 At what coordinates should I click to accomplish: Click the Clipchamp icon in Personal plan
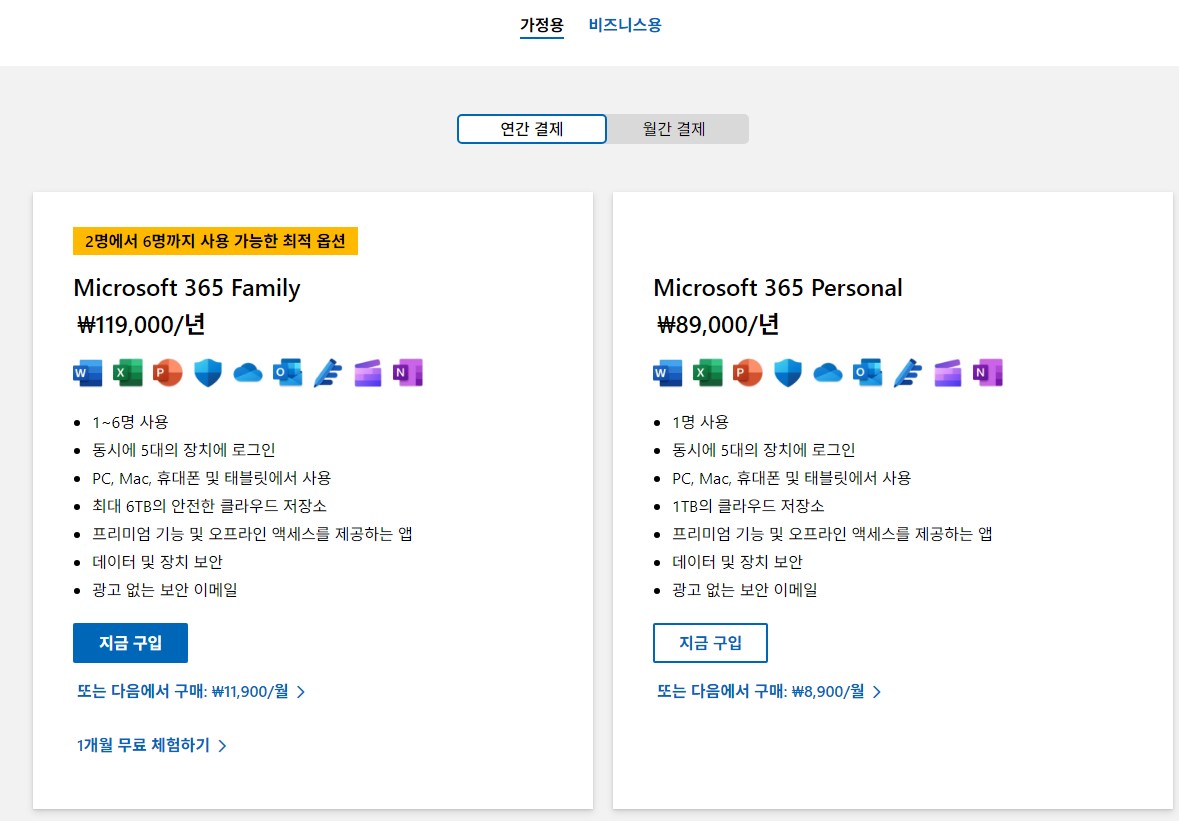(947, 373)
